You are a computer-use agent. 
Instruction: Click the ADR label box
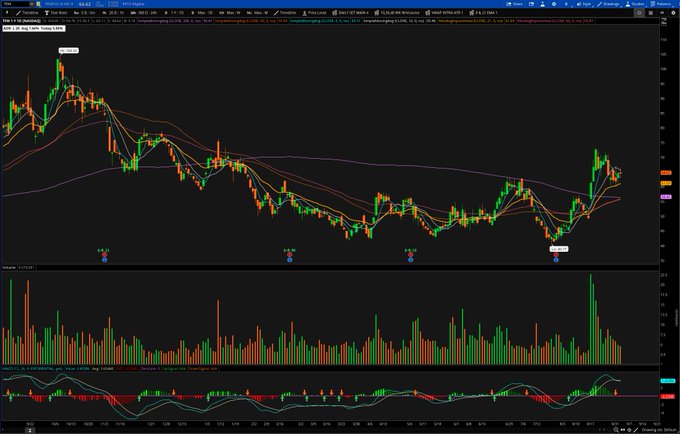point(33,28)
